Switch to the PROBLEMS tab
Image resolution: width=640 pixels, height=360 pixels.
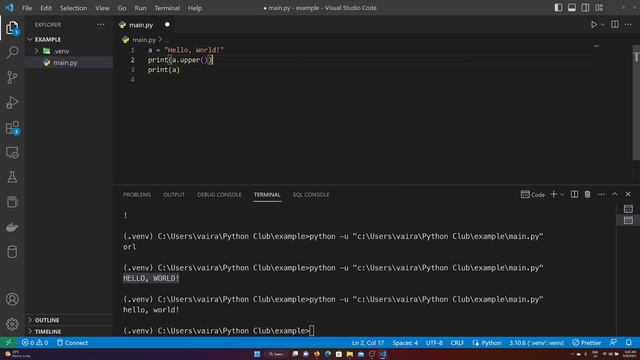[x=137, y=195]
